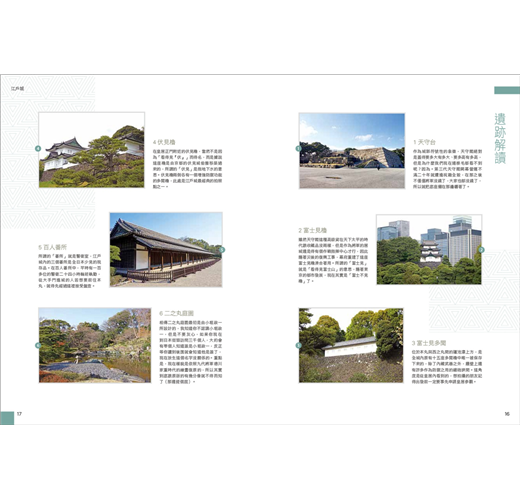
Task: Click the heading '4 伏見櫓'
Action: click(164, 142)
